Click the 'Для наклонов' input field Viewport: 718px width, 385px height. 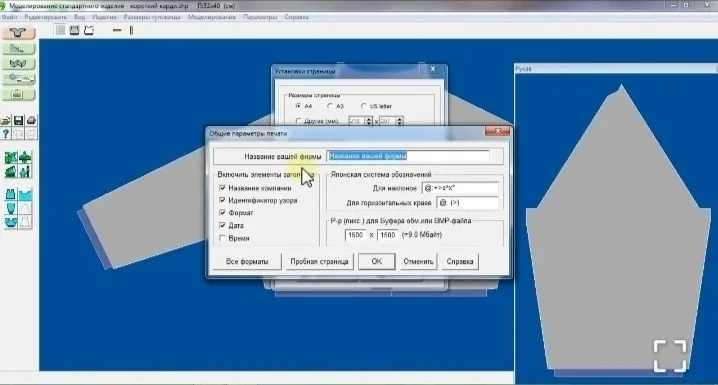pyautogui.click(x=460, y=188)
